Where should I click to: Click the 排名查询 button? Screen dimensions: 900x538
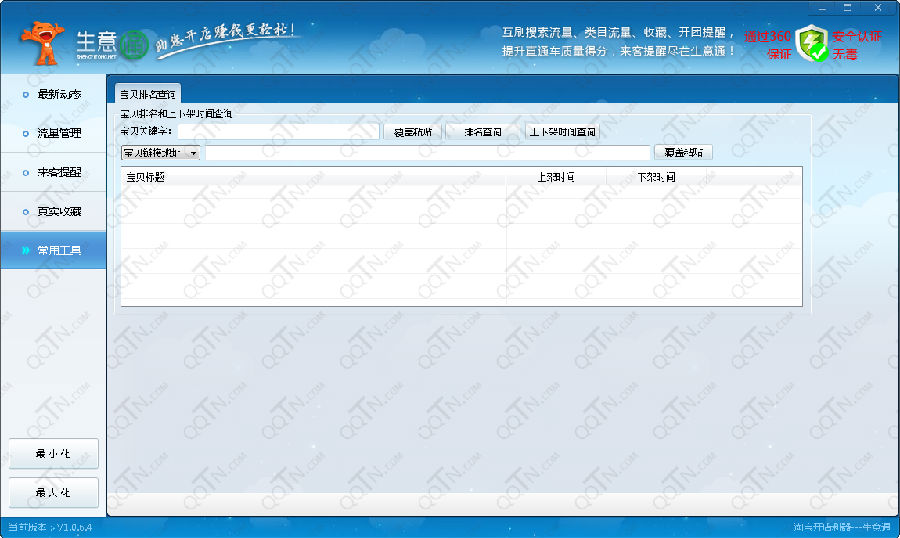pos(482,131)
